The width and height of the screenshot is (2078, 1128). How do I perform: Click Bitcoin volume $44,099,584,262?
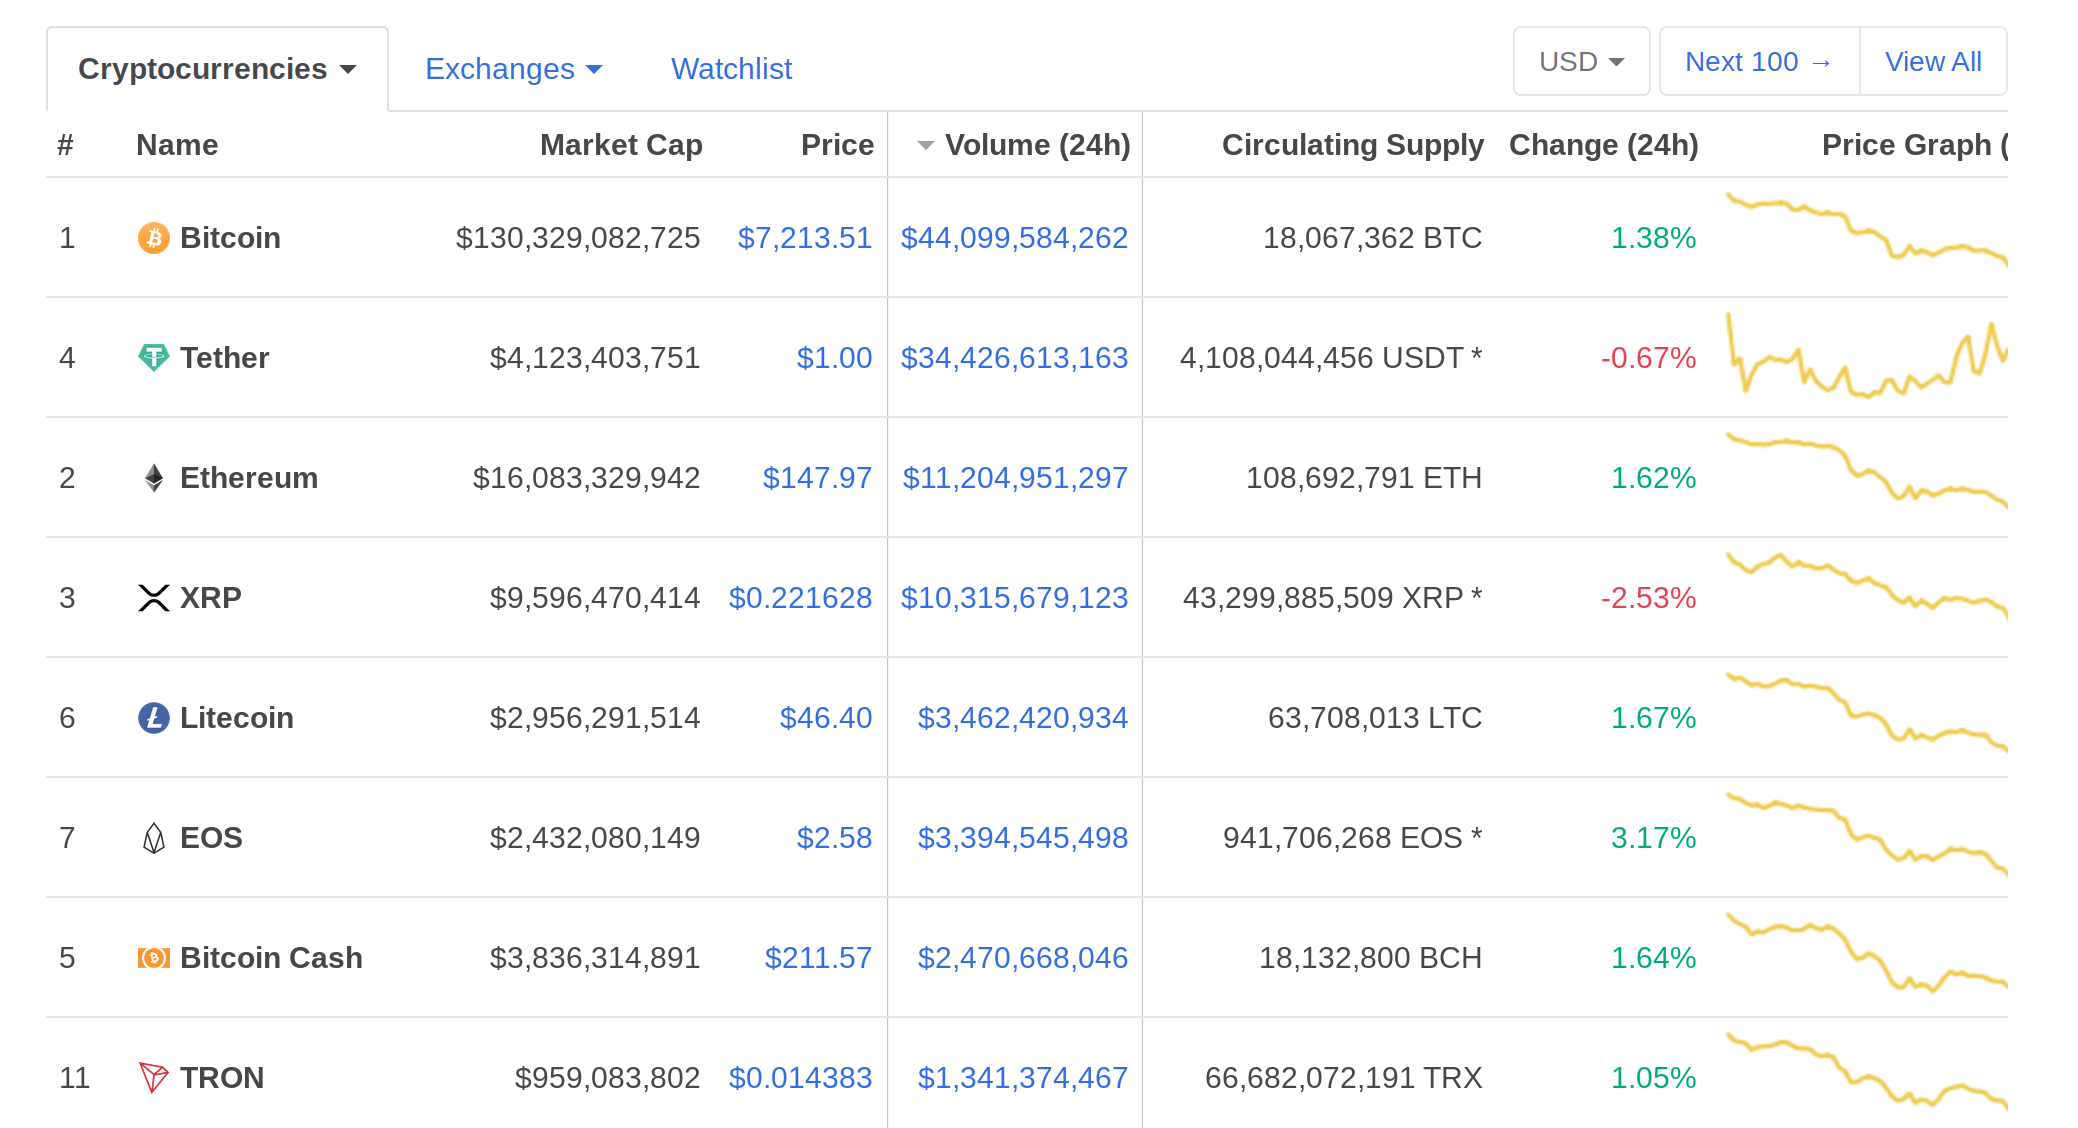pos(1014,238)
